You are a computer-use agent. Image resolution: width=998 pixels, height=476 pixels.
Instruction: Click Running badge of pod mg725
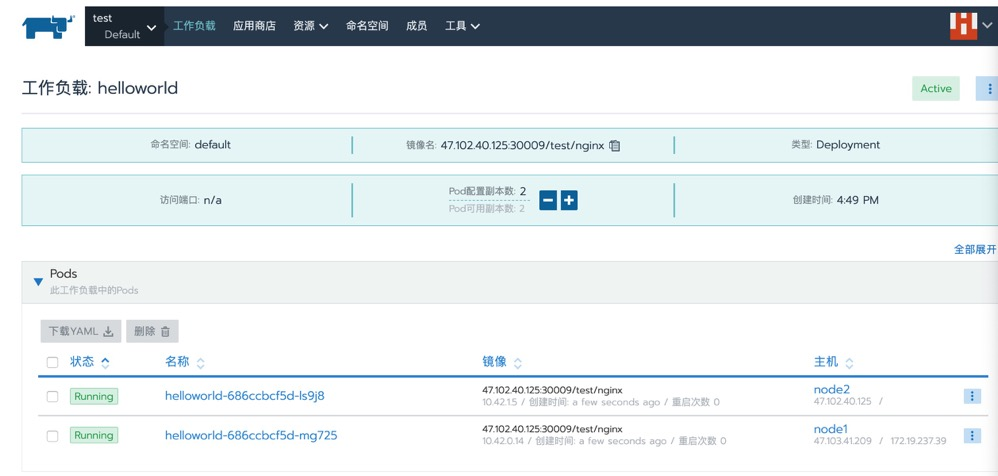[94, 436]
